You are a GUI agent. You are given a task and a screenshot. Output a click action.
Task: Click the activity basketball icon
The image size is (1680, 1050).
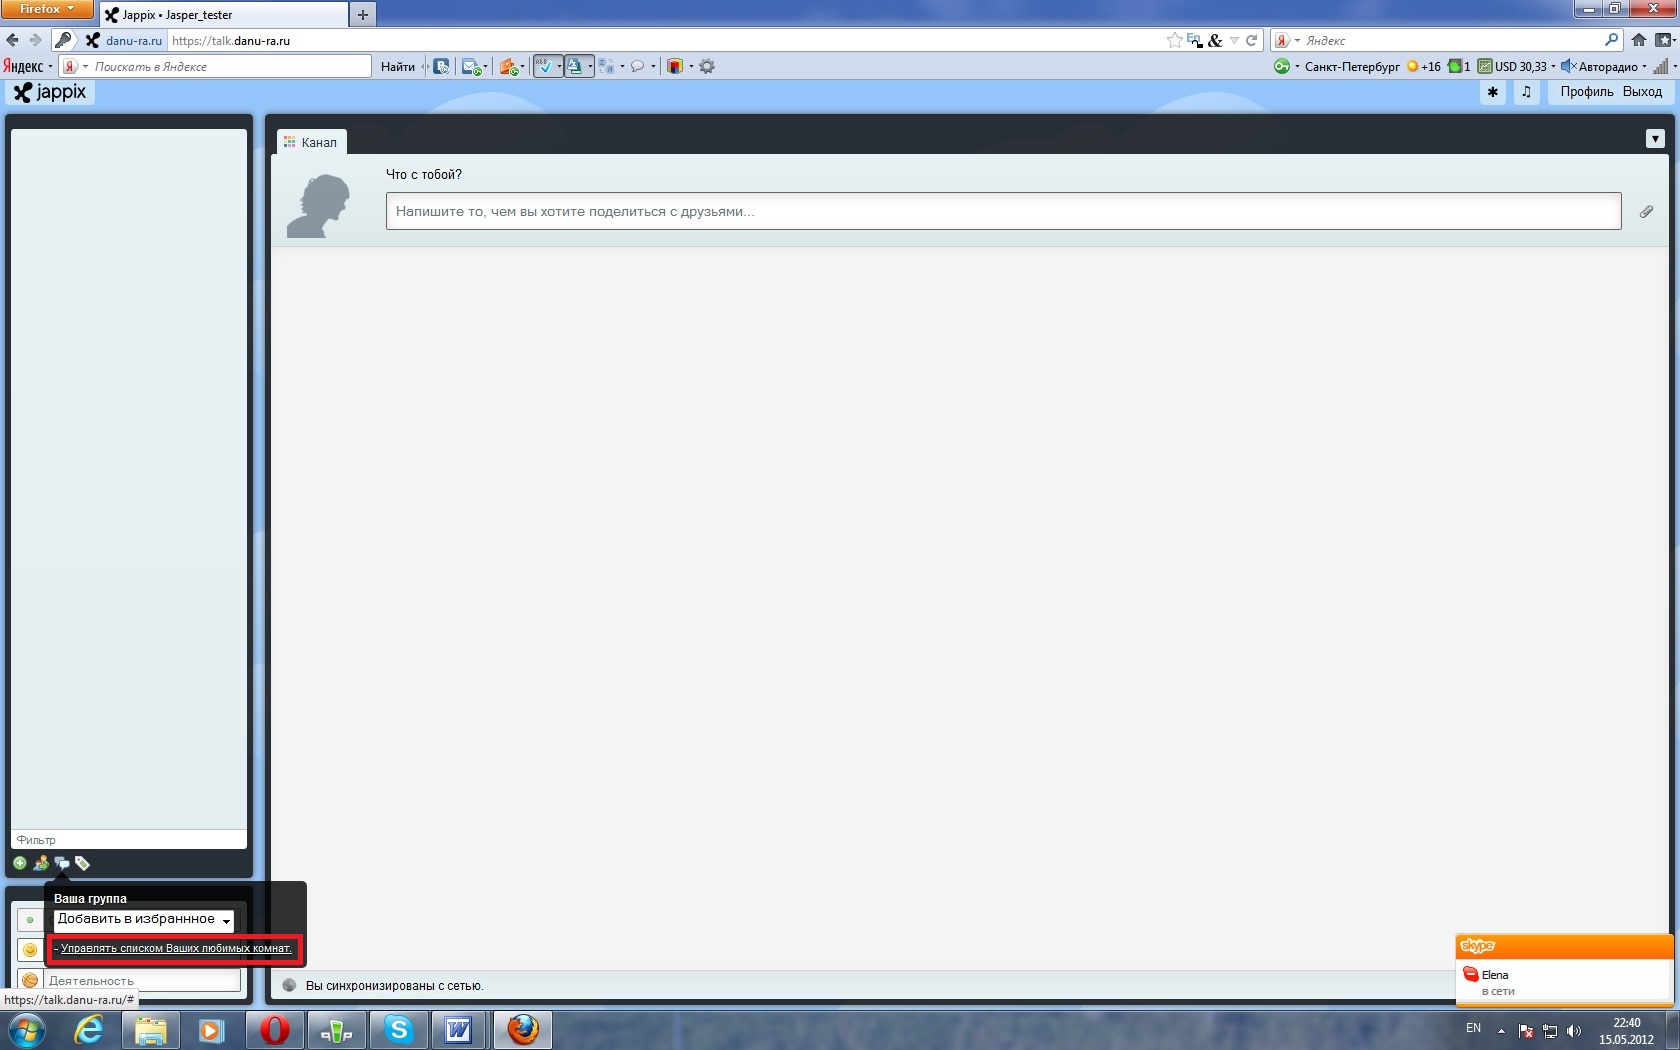(x=30, y=980)
